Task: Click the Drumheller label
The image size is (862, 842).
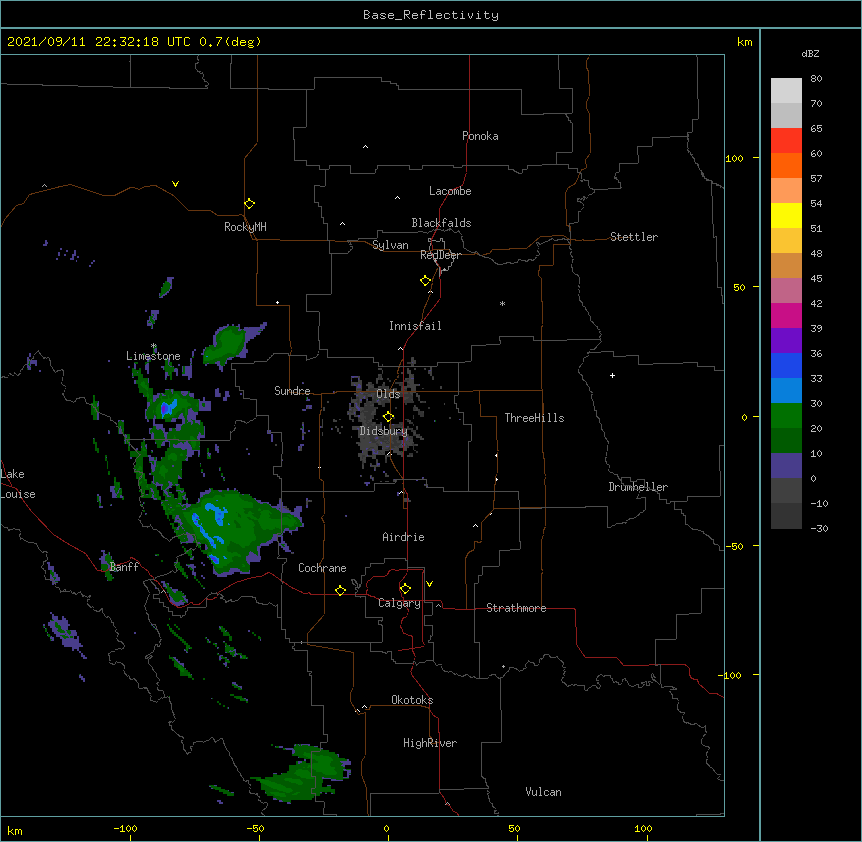Action: point(638,487)
